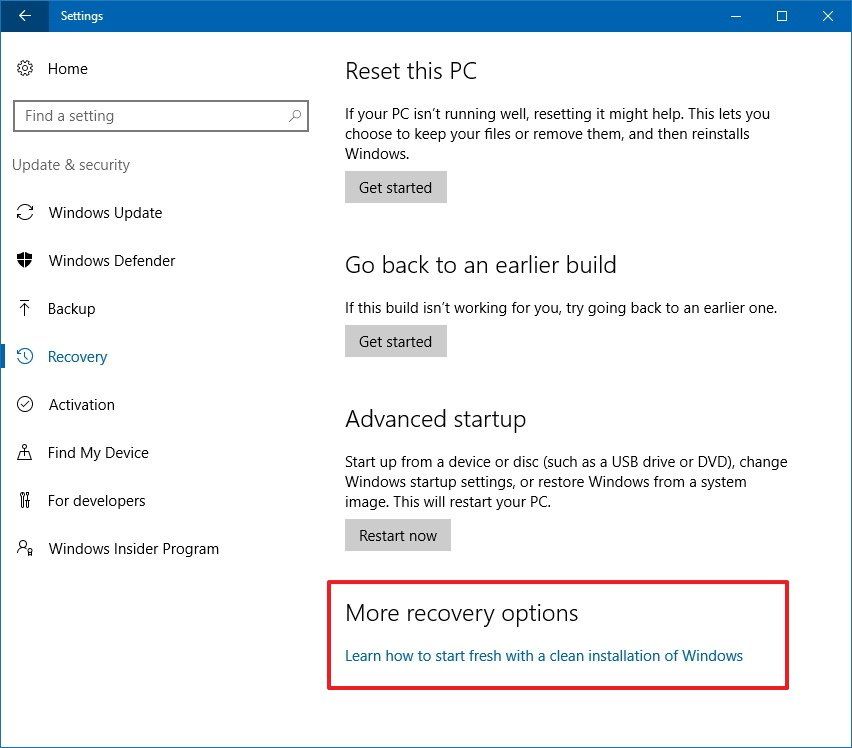Select the Windows Update circular arrows icon
The image size is (852, 748).
tap(25, 212)
